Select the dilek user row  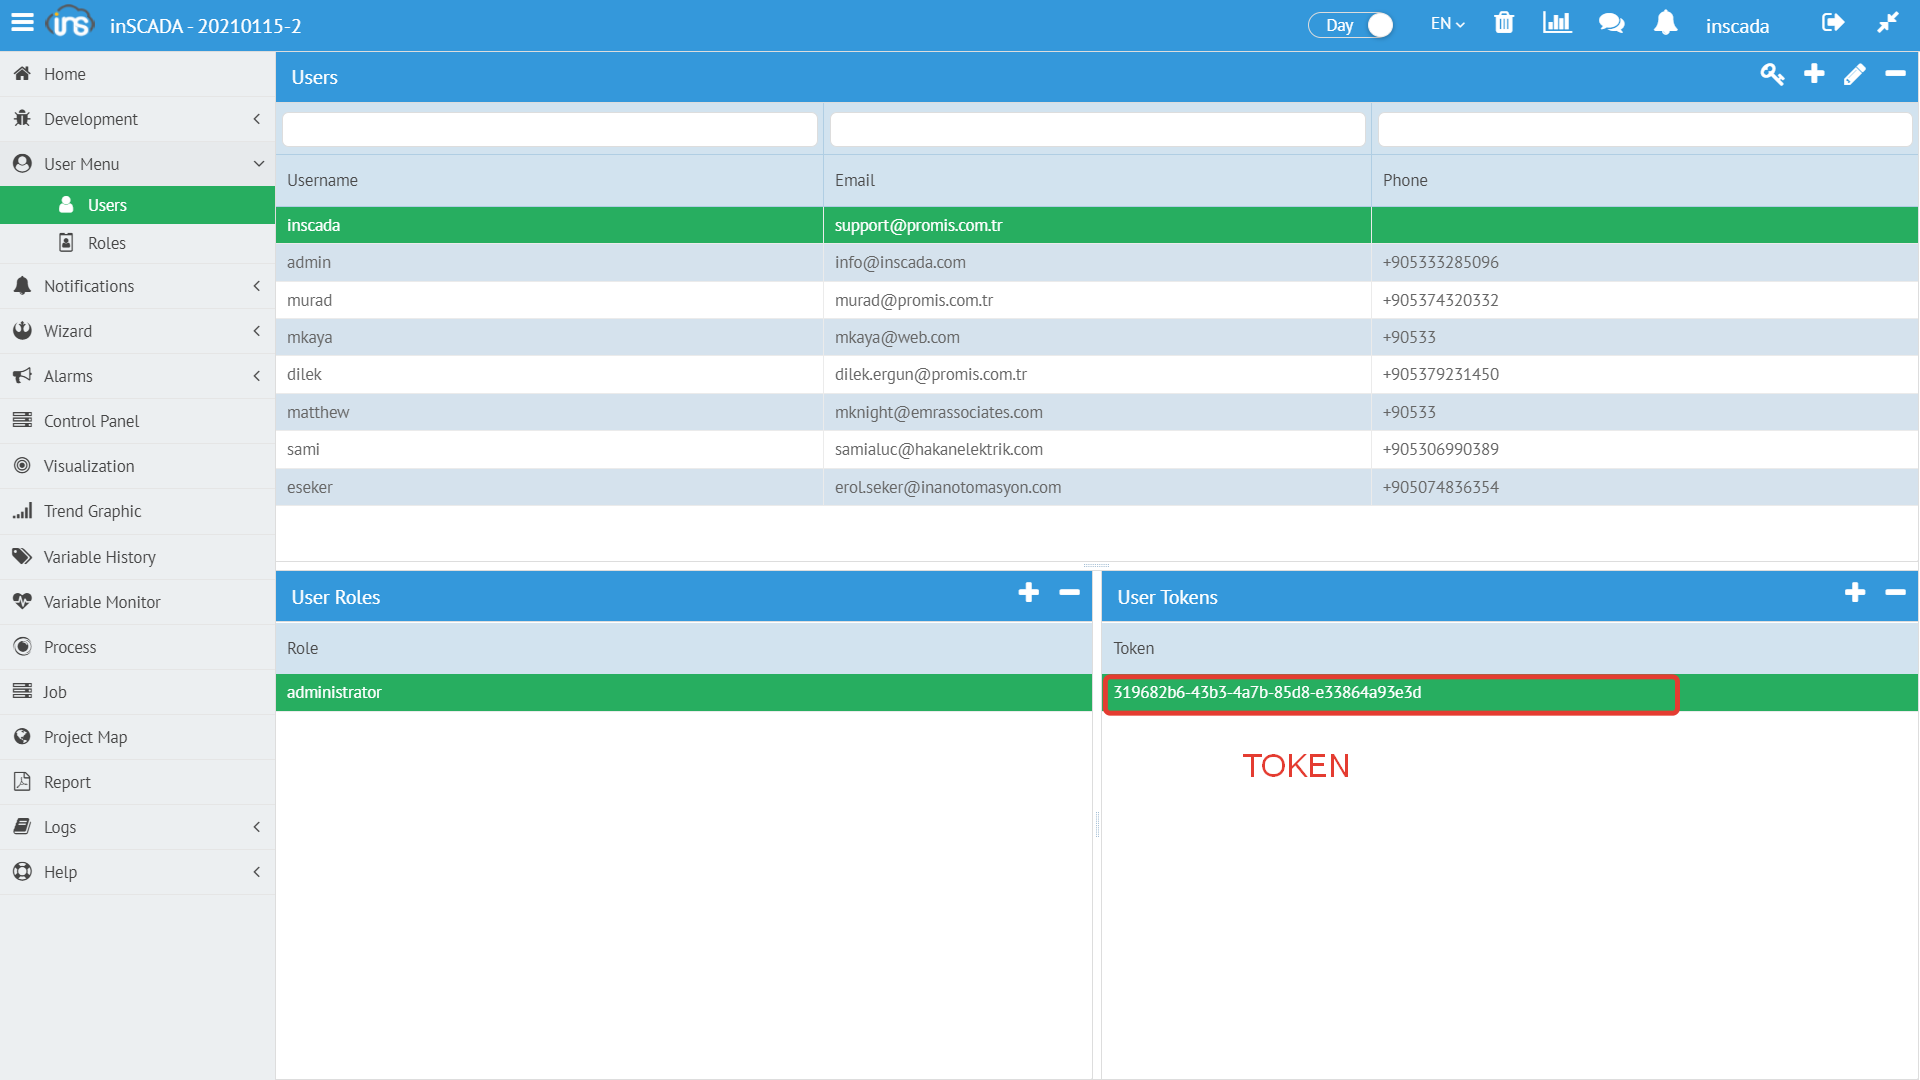[x=1097, y=374]
